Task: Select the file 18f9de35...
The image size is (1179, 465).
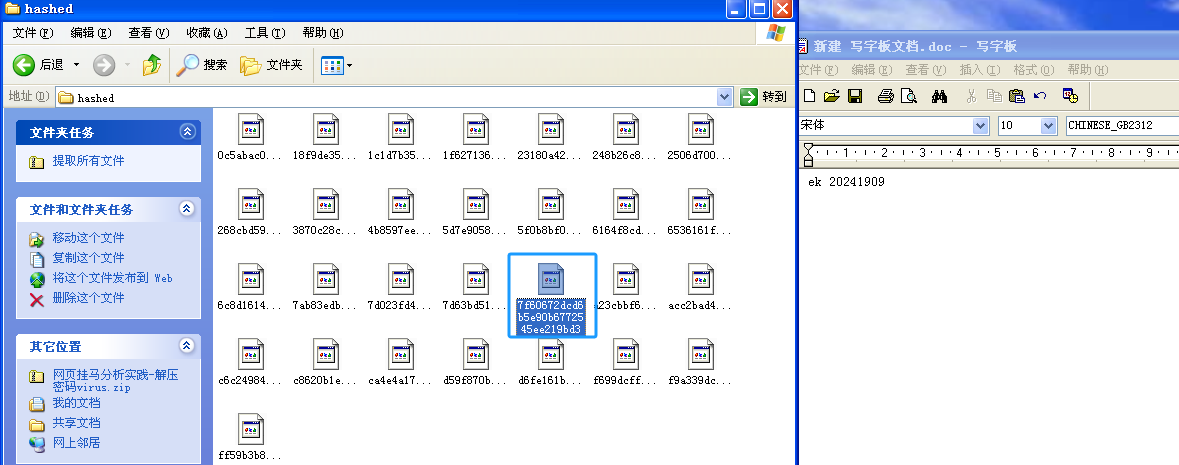Action: [x=325, y=138]
